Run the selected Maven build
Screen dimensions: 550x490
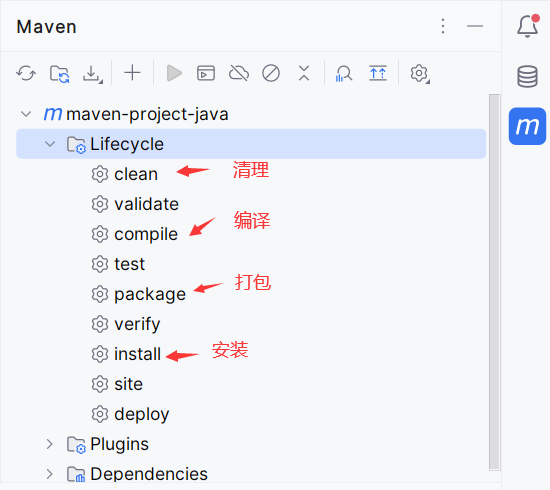click(174, 73)
